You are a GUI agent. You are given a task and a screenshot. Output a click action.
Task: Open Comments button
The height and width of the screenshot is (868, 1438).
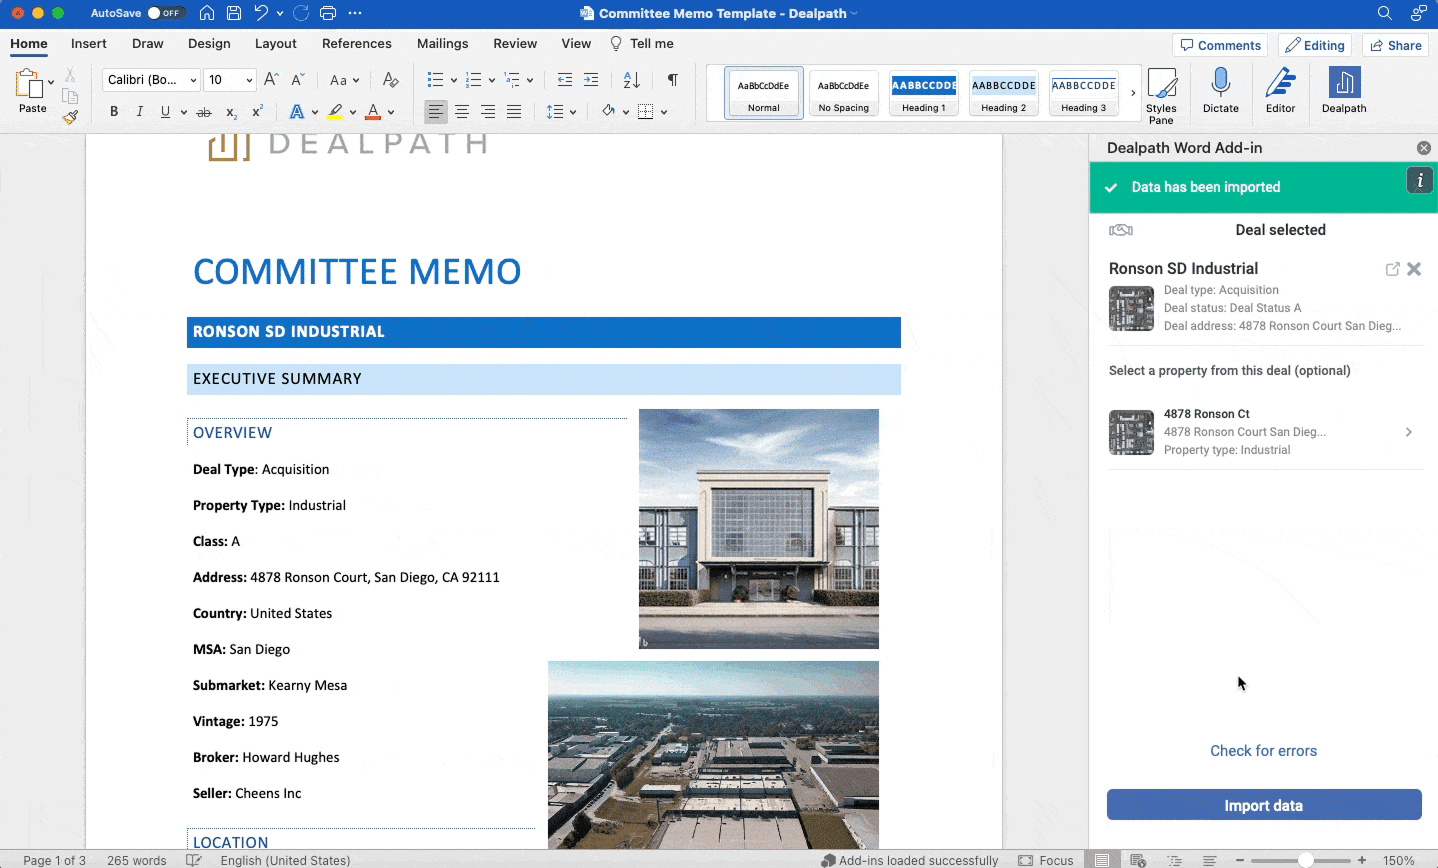point(1220,45)
